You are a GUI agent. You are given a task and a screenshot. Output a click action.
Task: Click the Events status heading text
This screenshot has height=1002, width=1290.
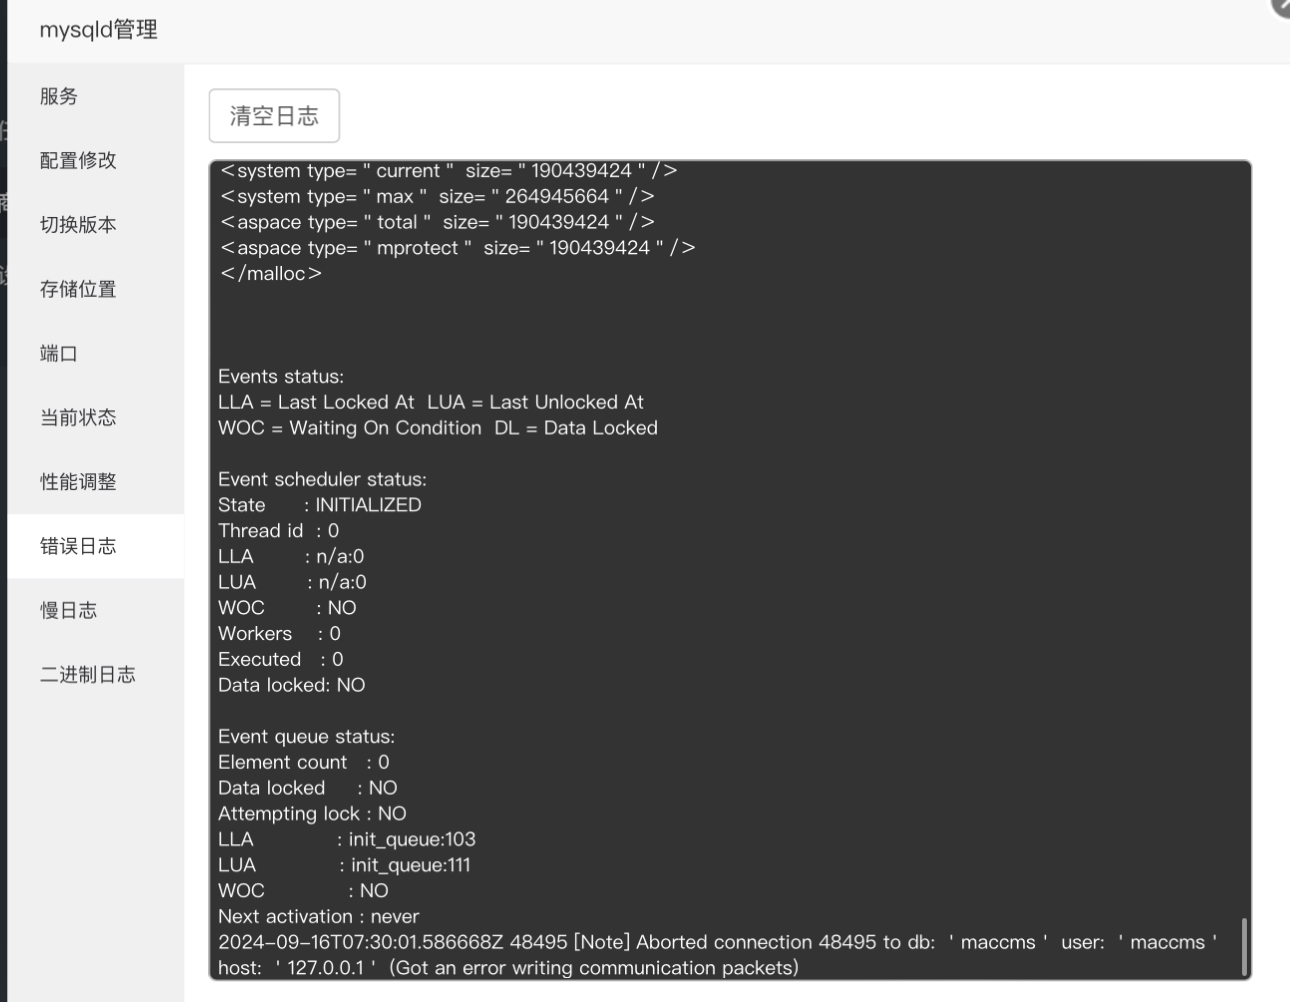click(x=281, y=376)
